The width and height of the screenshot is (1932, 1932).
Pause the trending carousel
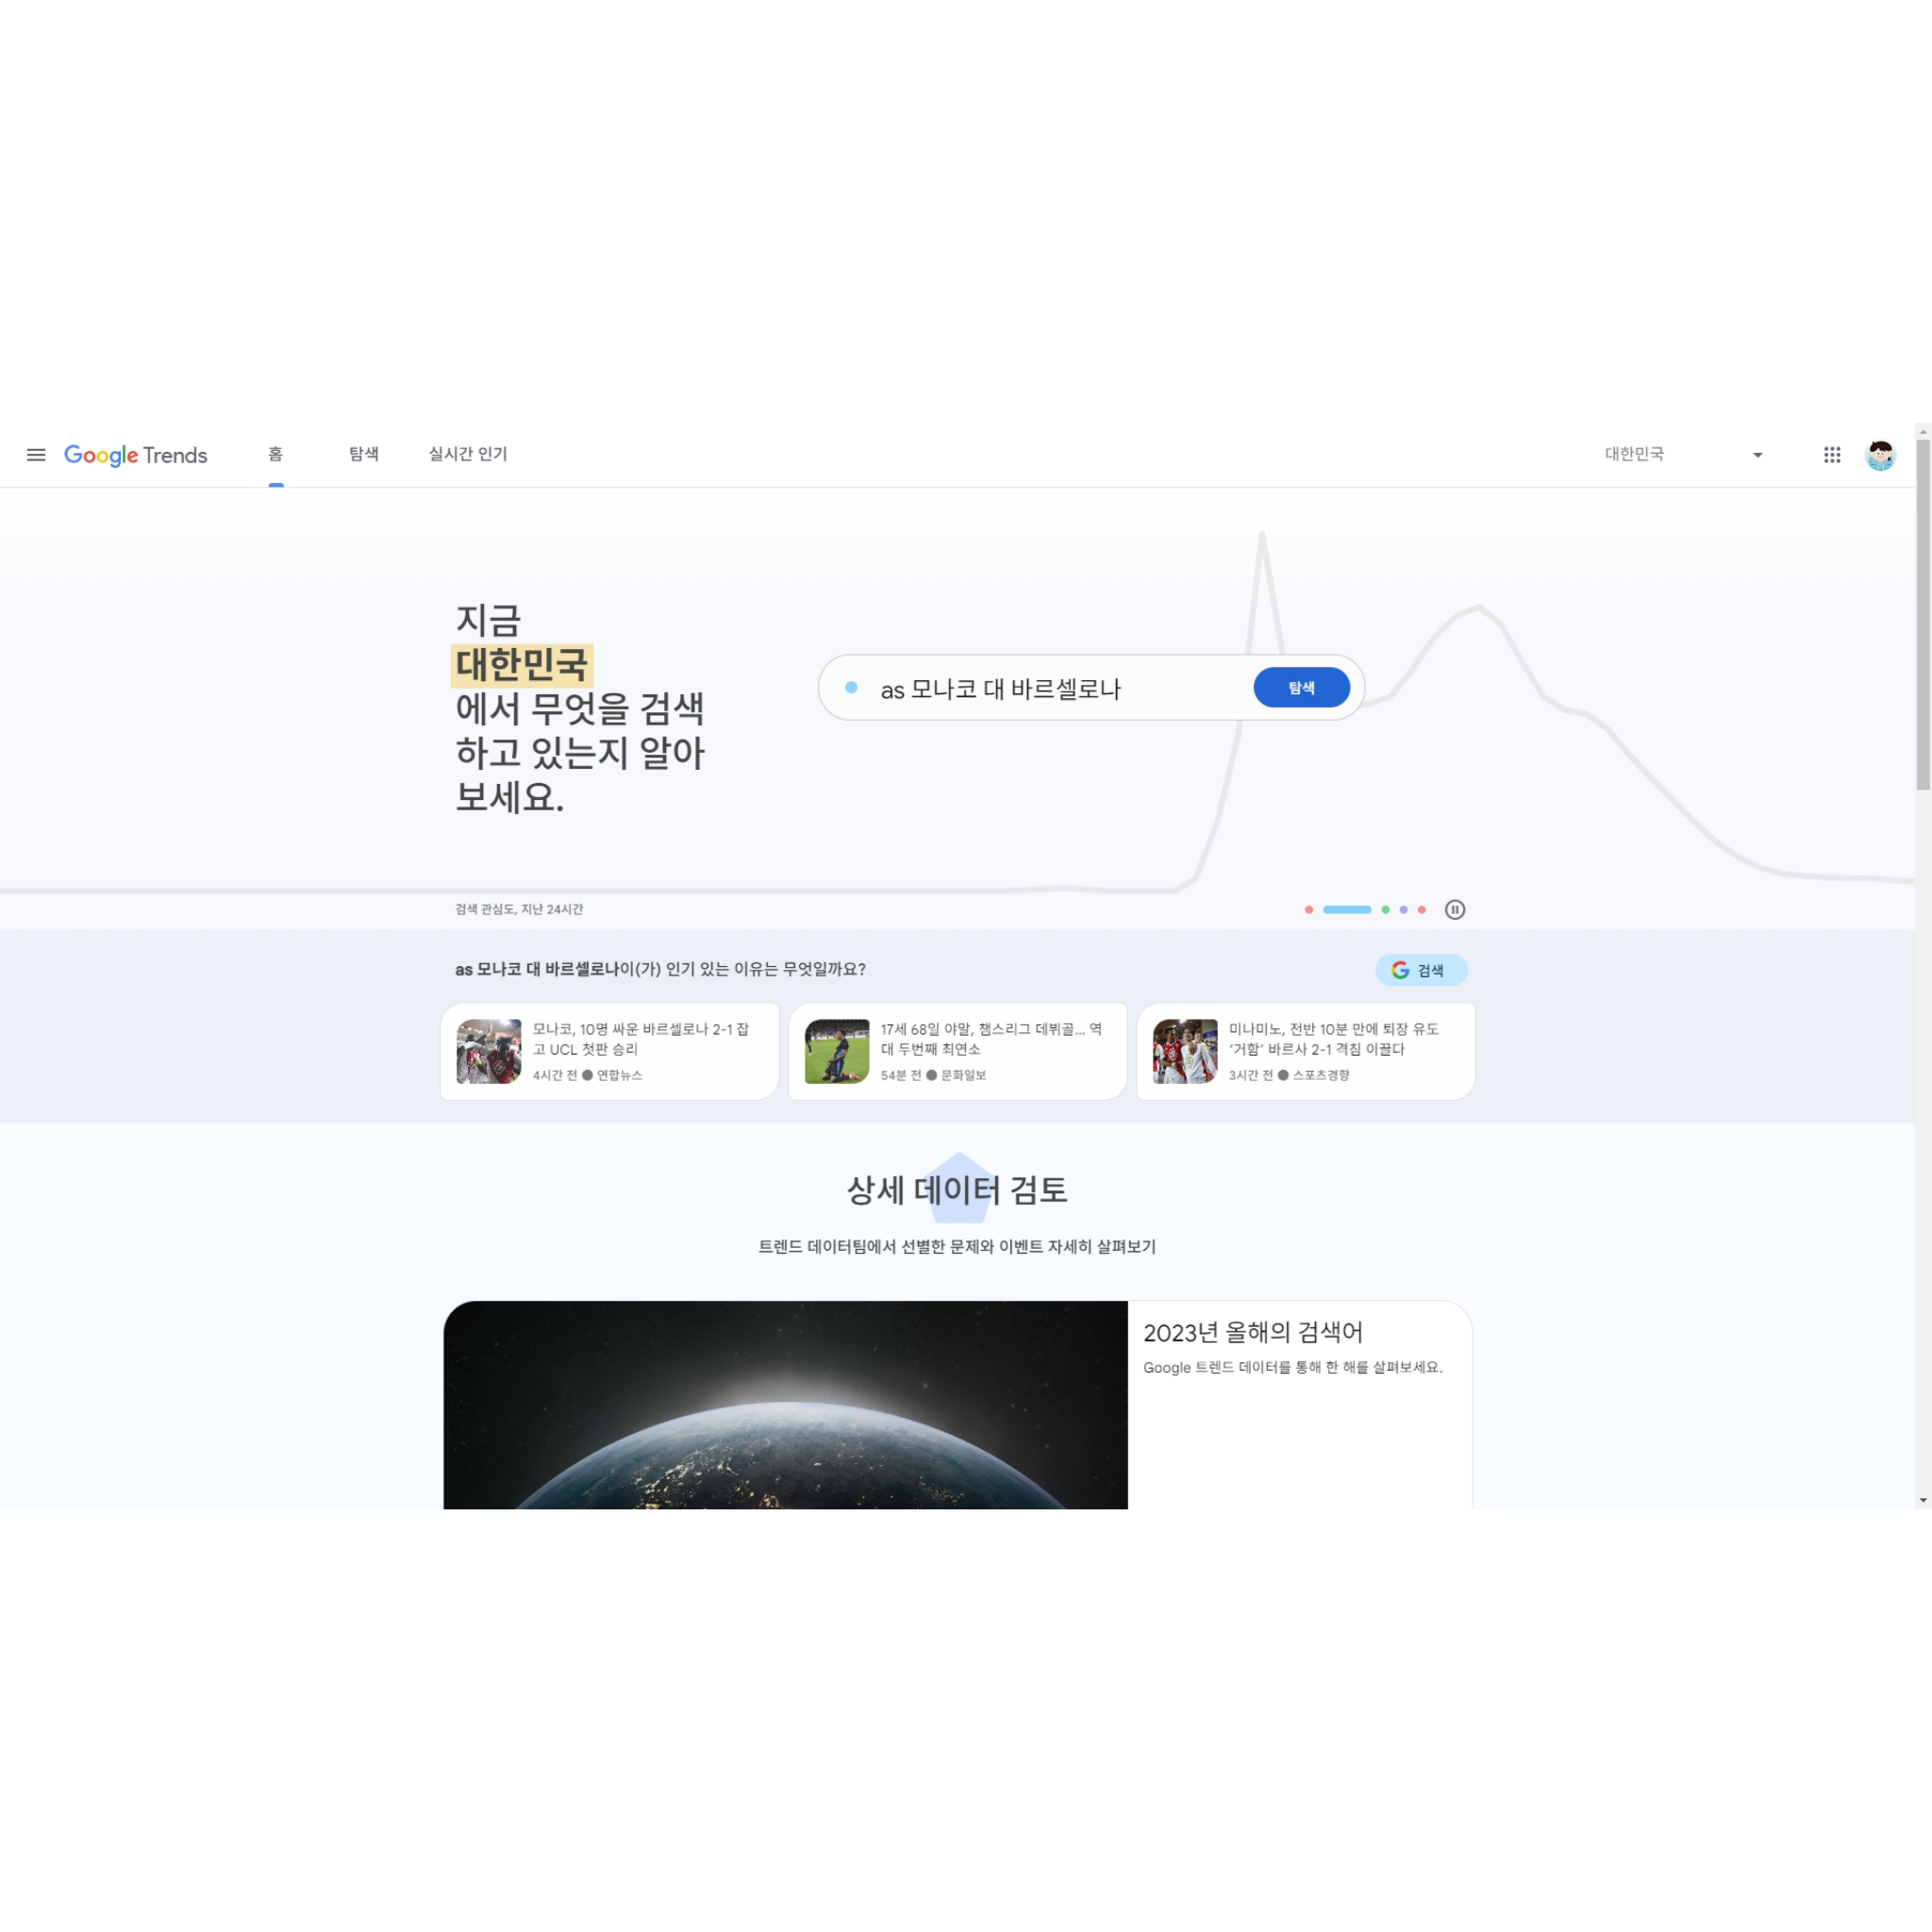click(x=1454, y=909)
